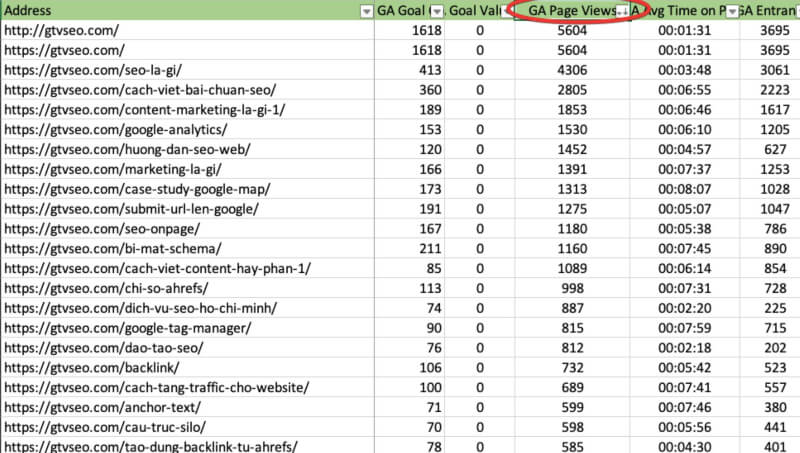800x453 pixels.
Task: Select the marketing-la-gi URL cell
Action: 188,169
